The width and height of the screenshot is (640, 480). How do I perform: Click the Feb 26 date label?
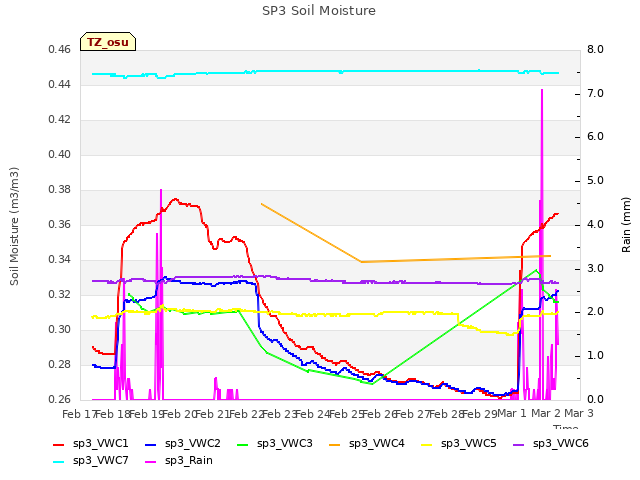[380, 414]
